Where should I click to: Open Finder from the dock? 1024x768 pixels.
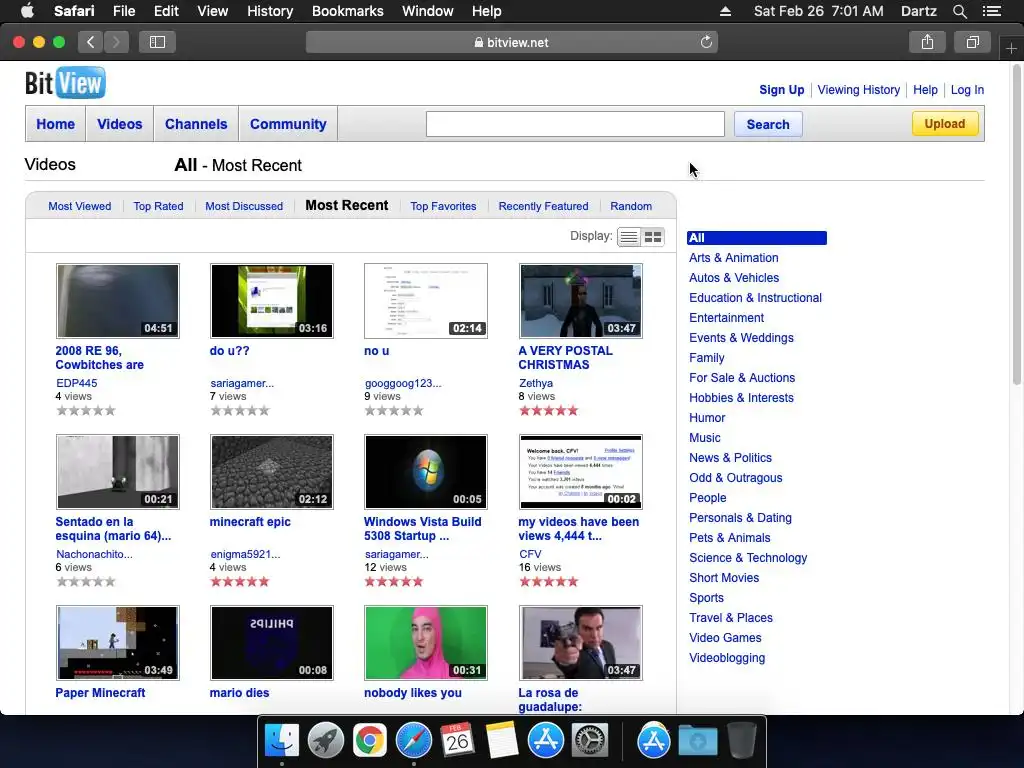pyautogui.click(x=282, y=741)
